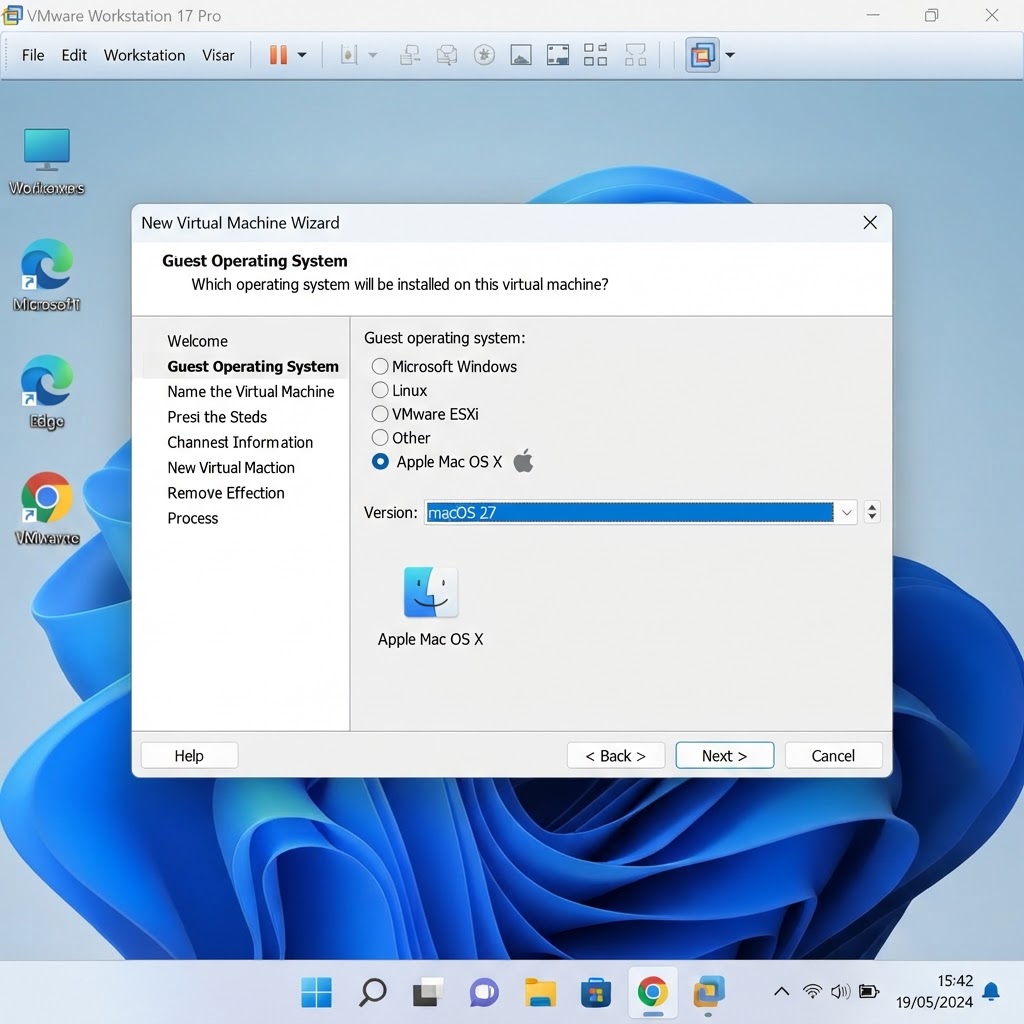Select Process sidebar step
The width and height of the screenshot is (1024, 1024).
(193, 519)
